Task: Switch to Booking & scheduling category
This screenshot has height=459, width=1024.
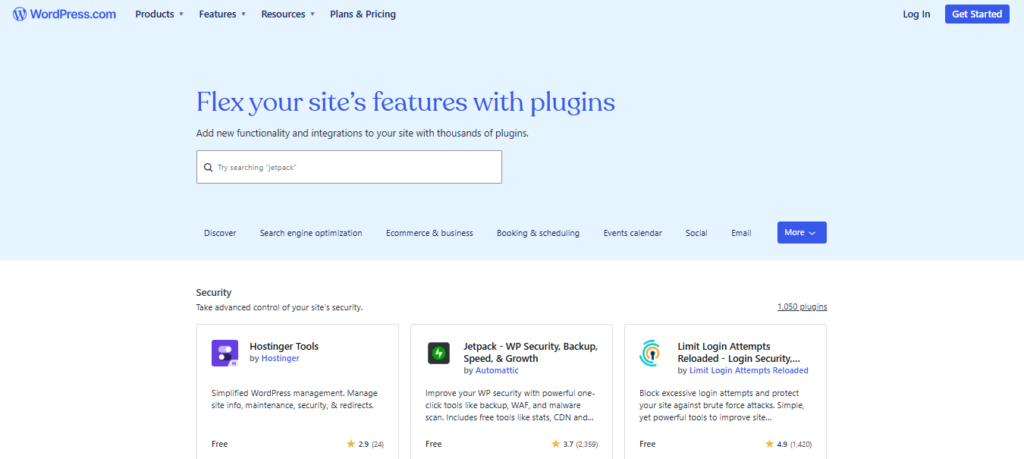Action: pos(538,233)
